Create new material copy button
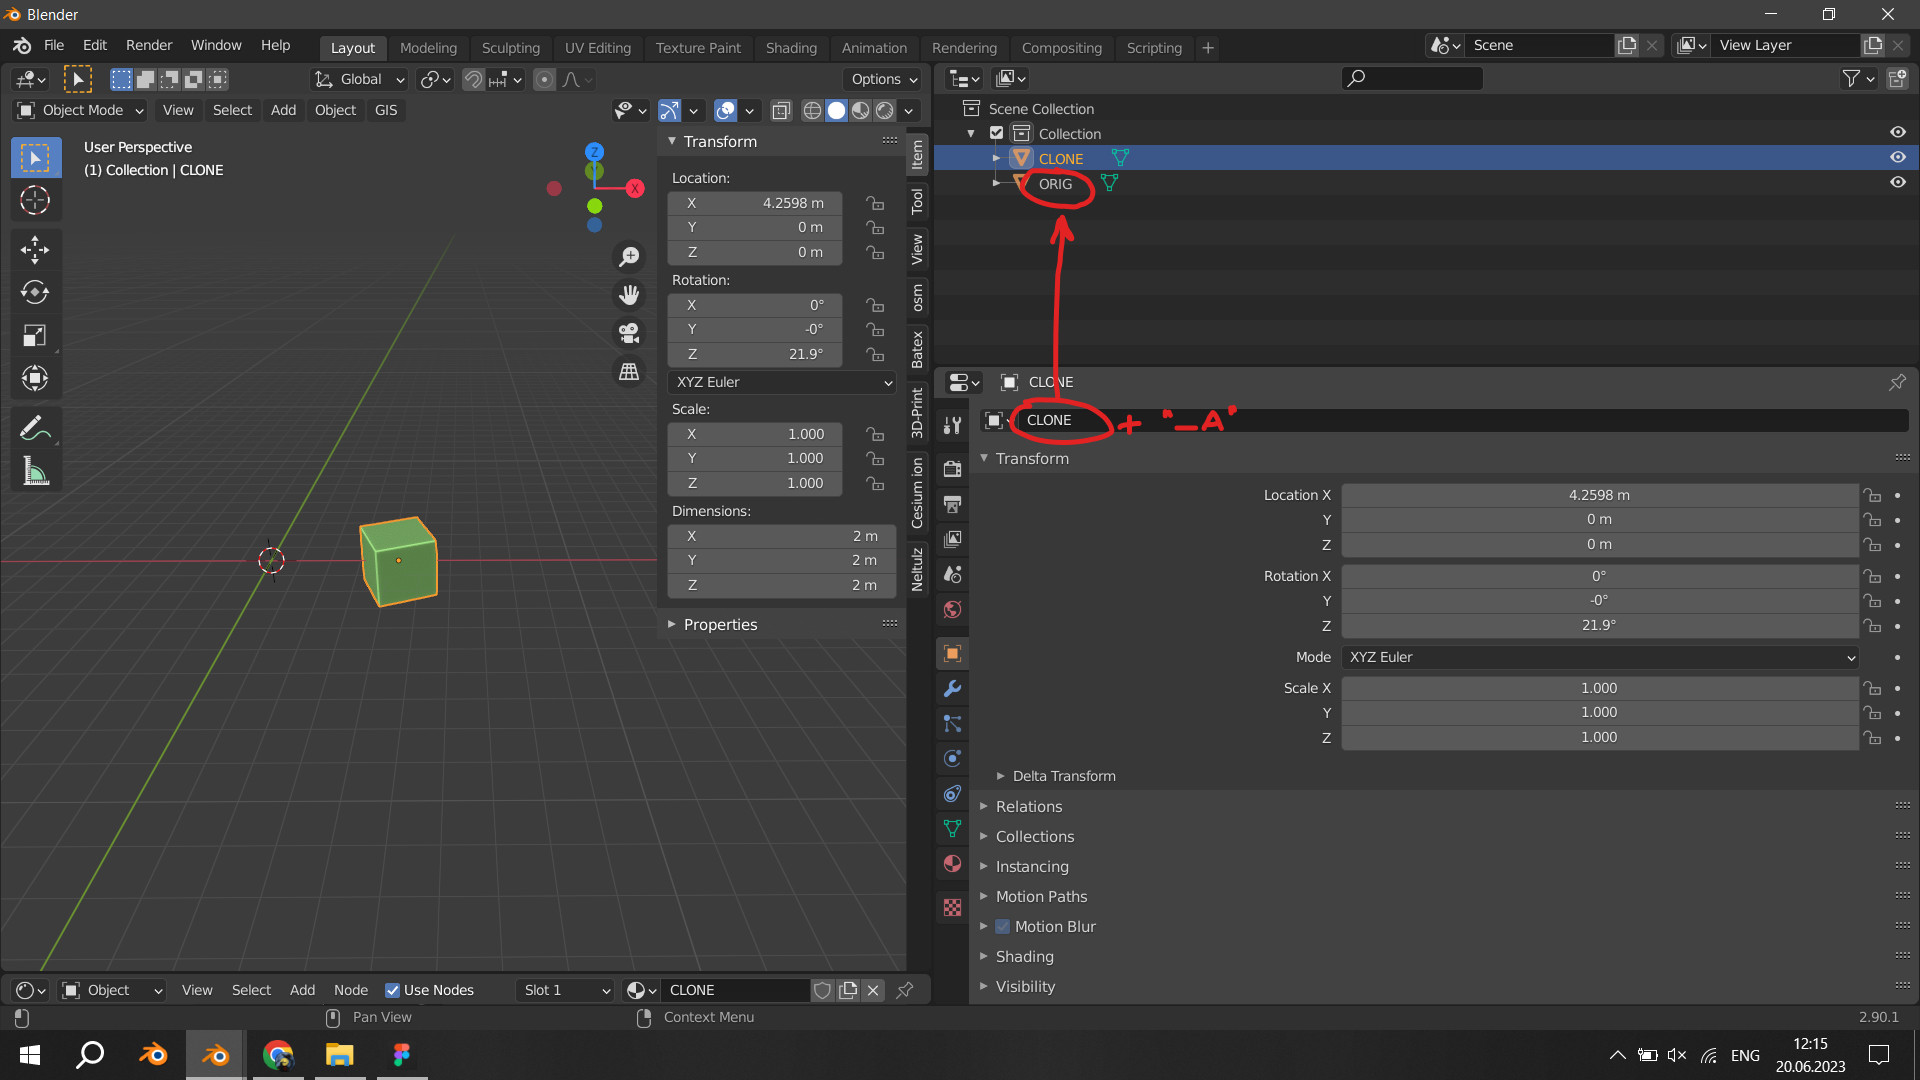This screenshot has height=1080, width=1920. coord(848,990)
